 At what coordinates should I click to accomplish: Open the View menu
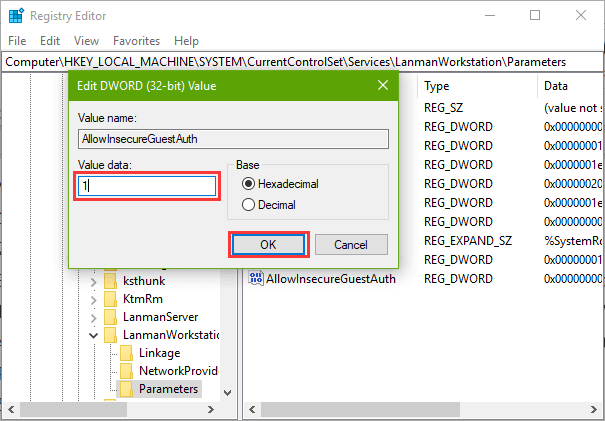(x=86, y=41)
